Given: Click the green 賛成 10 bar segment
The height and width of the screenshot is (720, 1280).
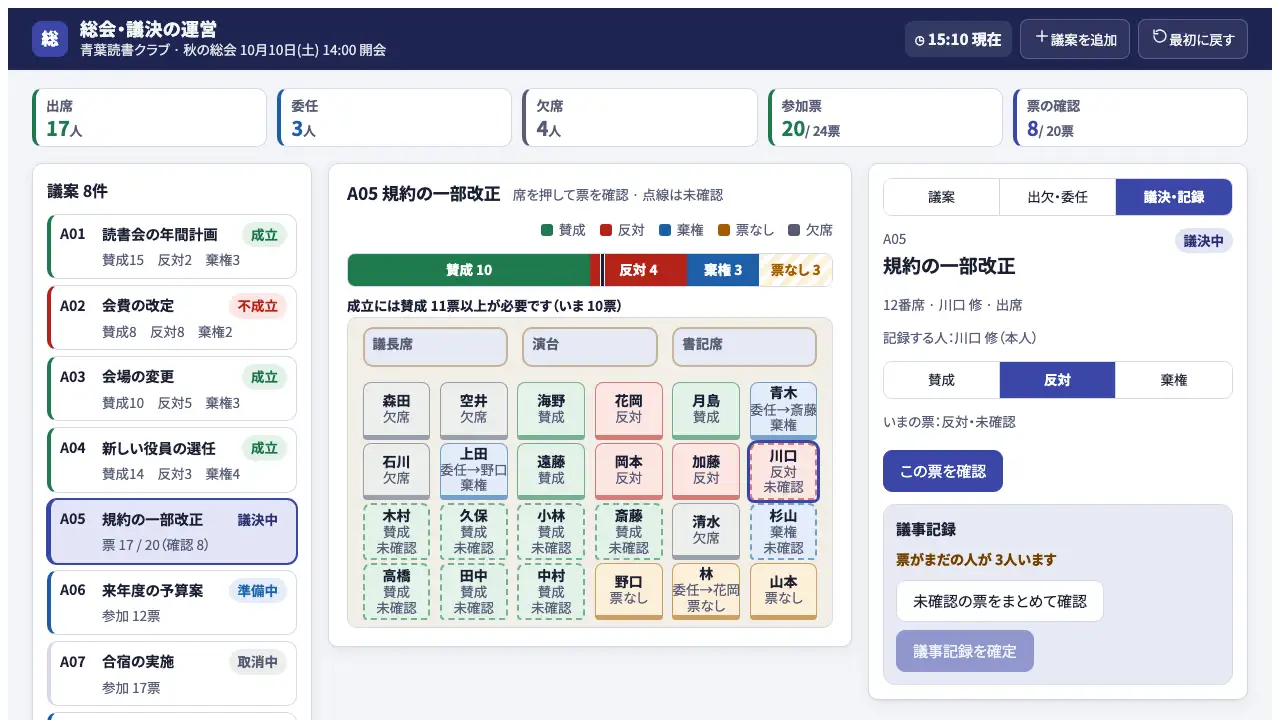Looking at the screenshot, I should (469, 270).
